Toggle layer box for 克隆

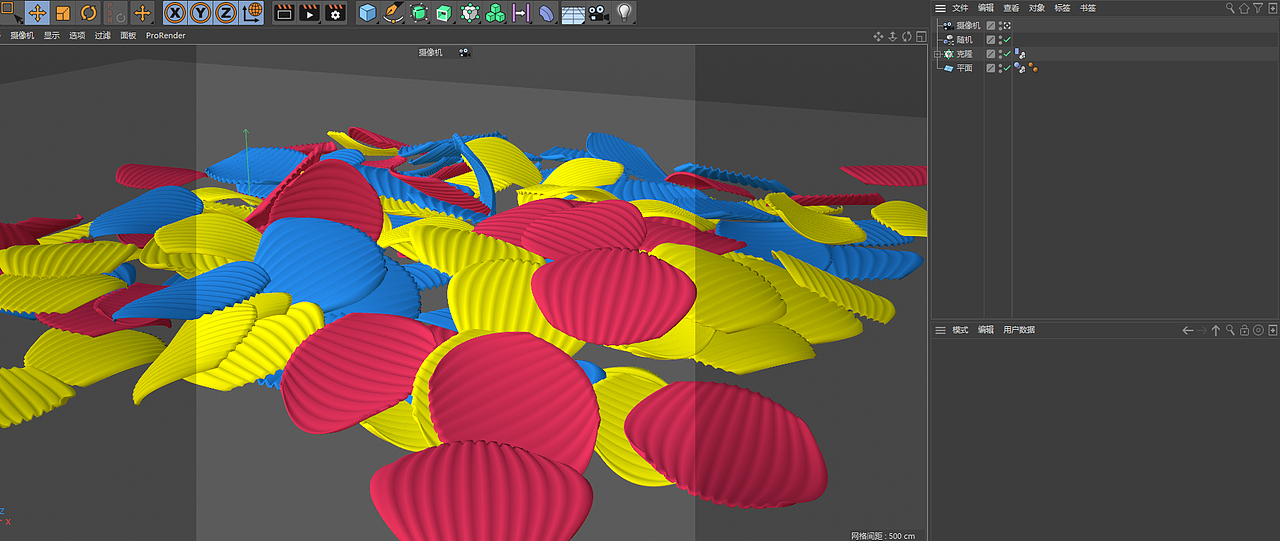click(x=991, y=54)
